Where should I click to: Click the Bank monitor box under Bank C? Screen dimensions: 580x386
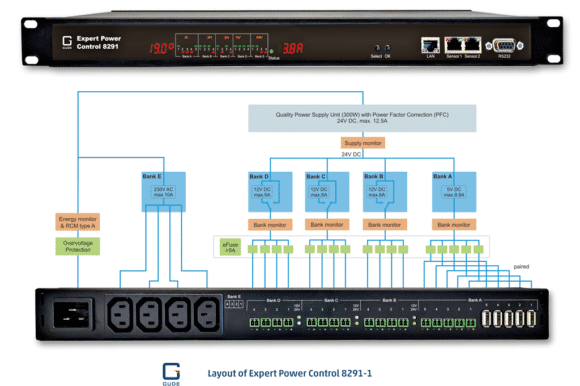click(x=327, y=224)
